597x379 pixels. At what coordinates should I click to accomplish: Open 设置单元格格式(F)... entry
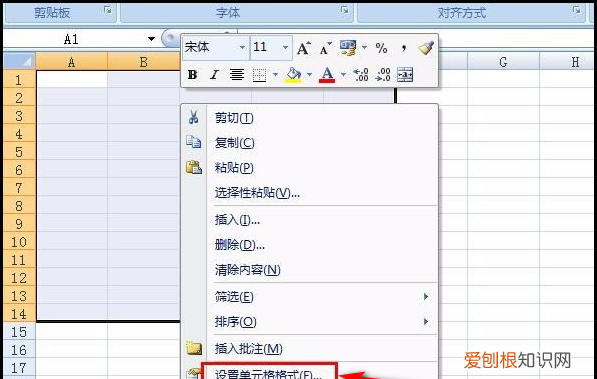[268, 374]
